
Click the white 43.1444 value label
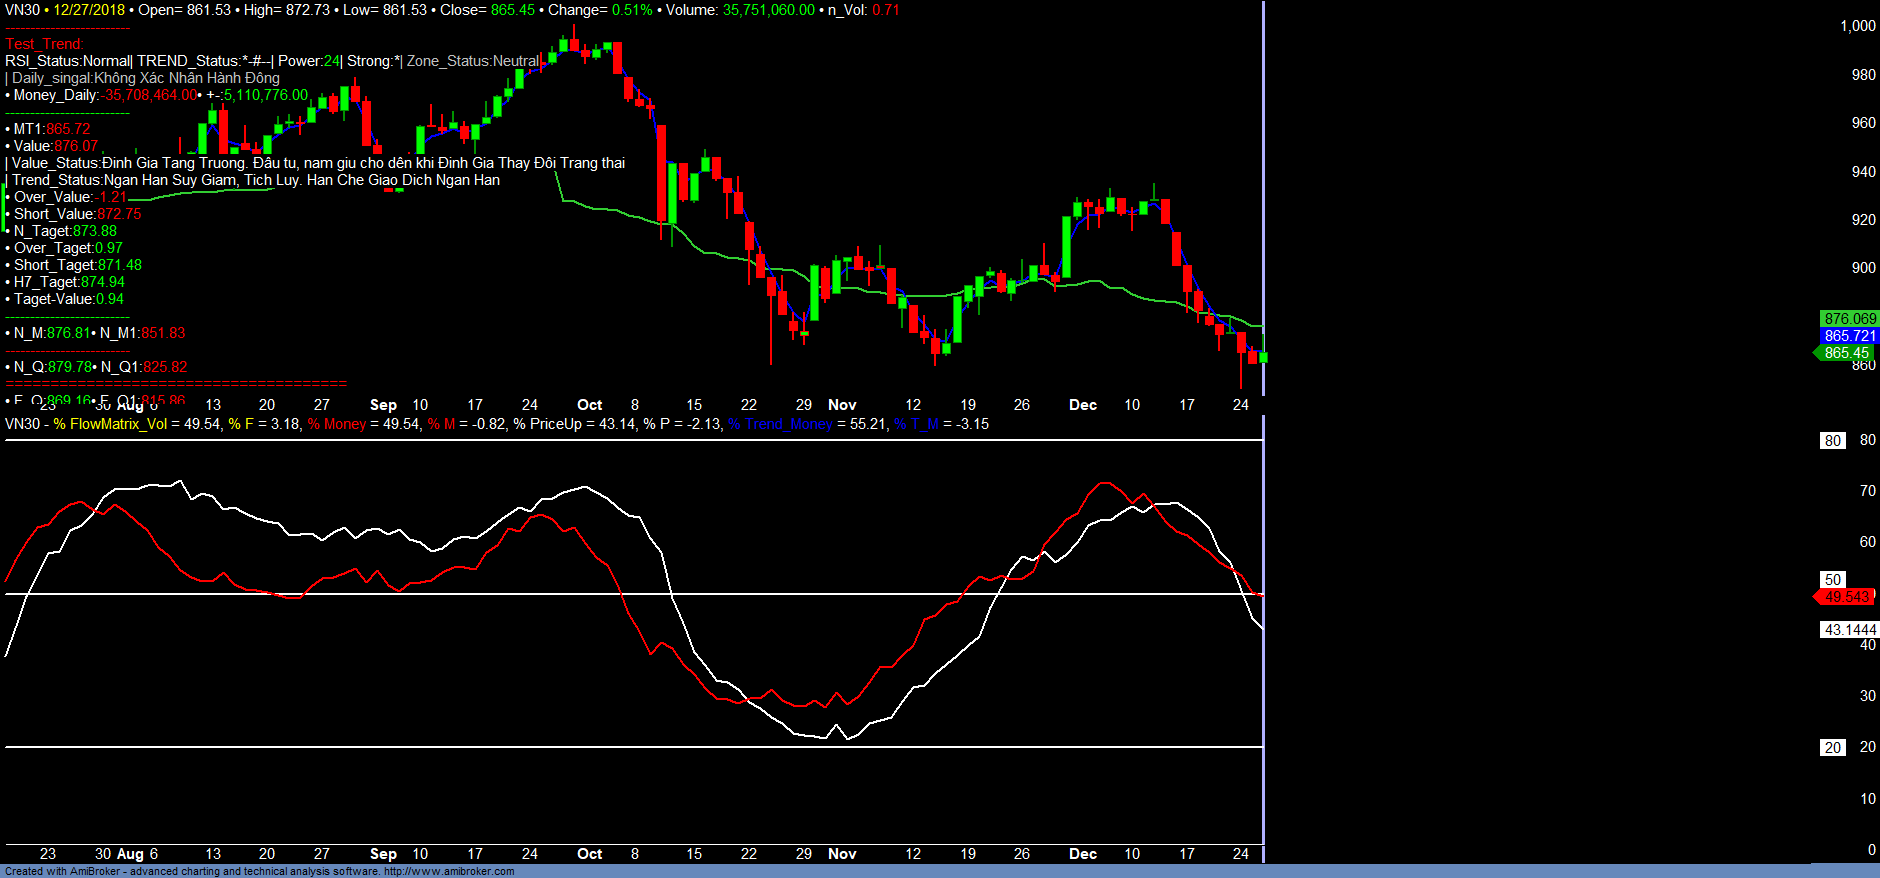click(1849, 630)
